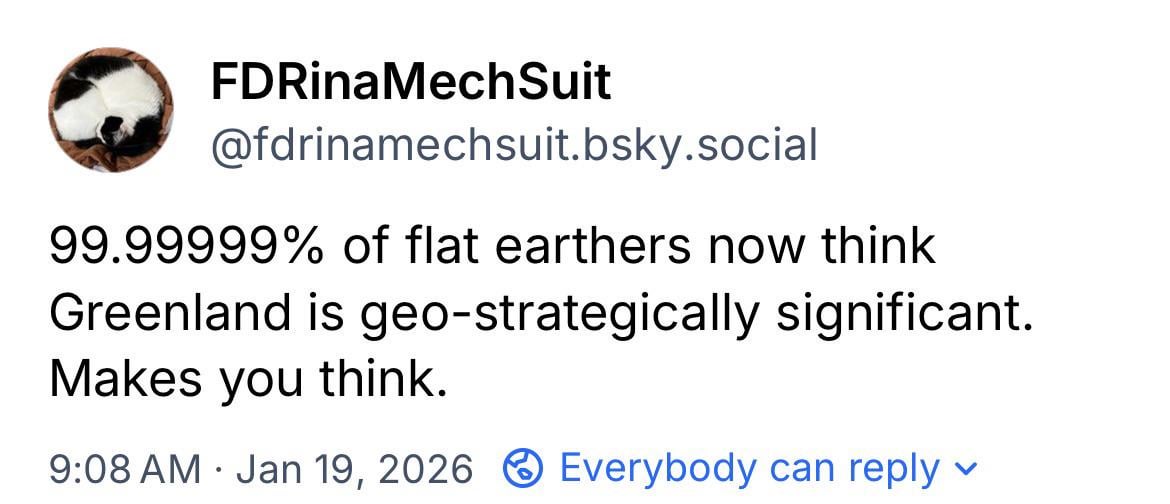
Task: Click the word "reply" beside the chevron
Action: click(x=893, y=467)
